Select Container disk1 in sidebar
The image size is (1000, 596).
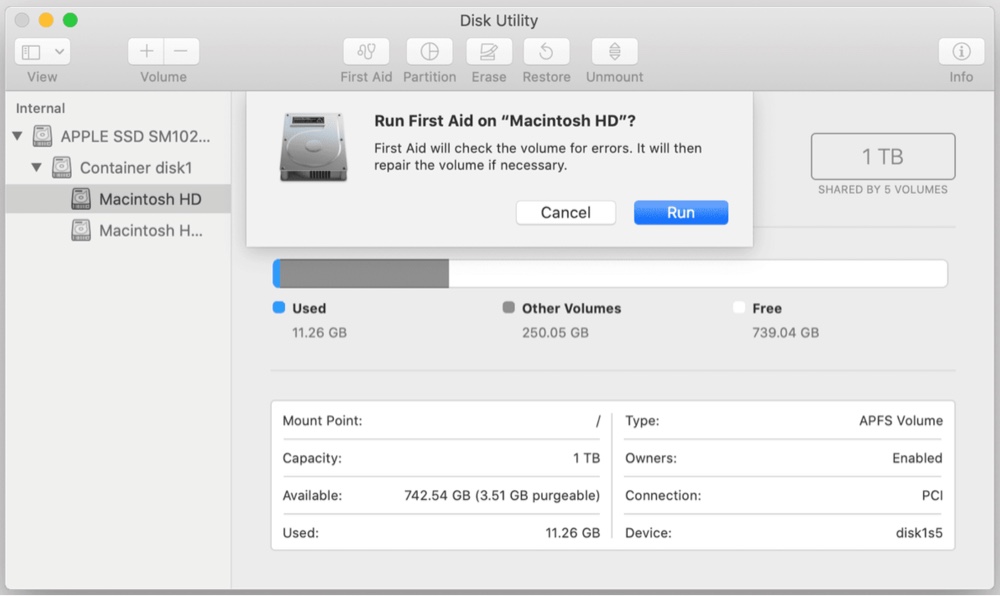135,168
